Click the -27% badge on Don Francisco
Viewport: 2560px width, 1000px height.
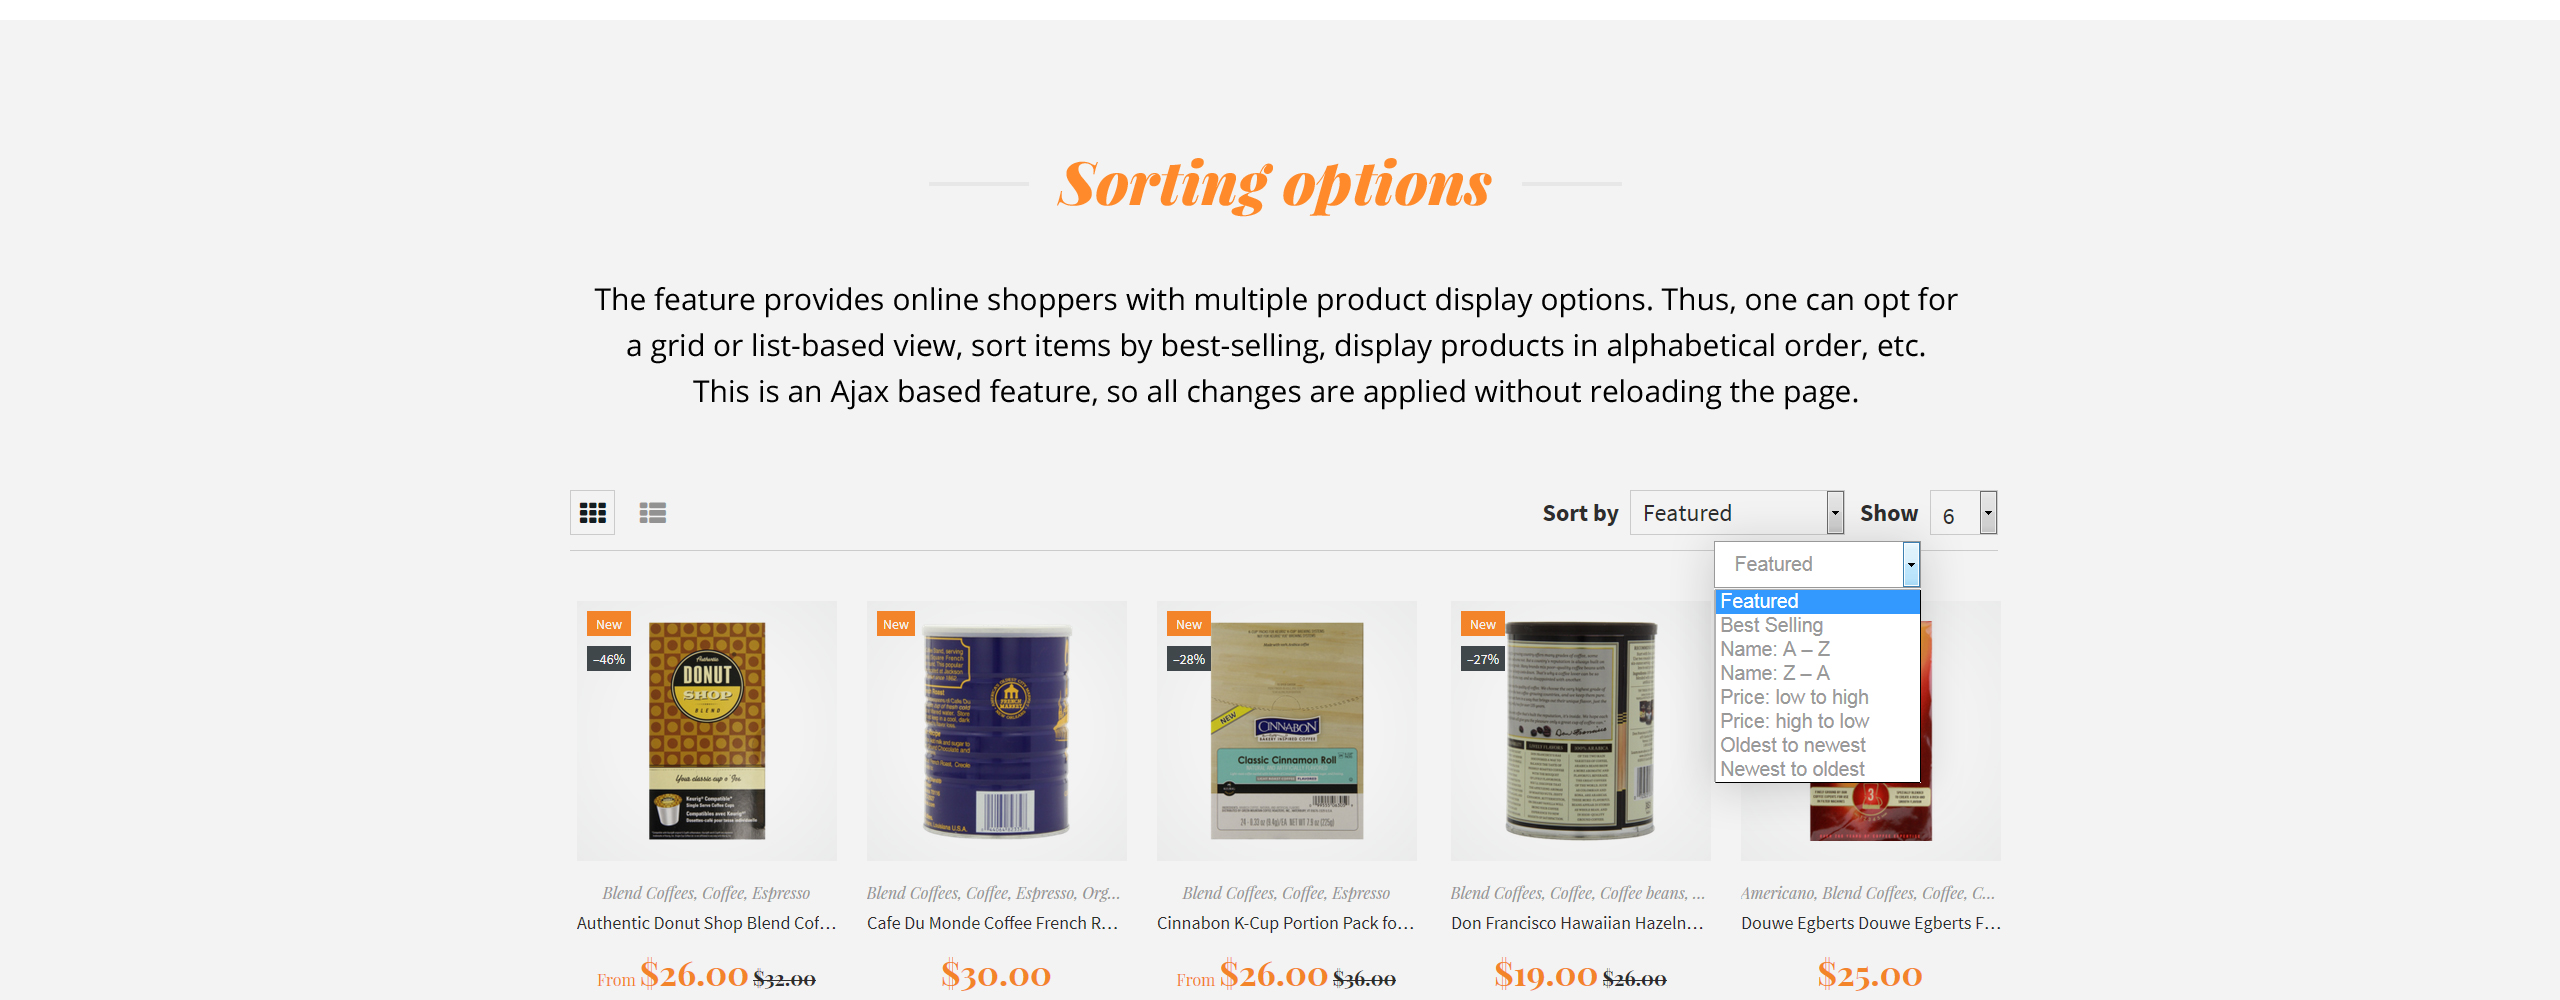click(1483, 659)
